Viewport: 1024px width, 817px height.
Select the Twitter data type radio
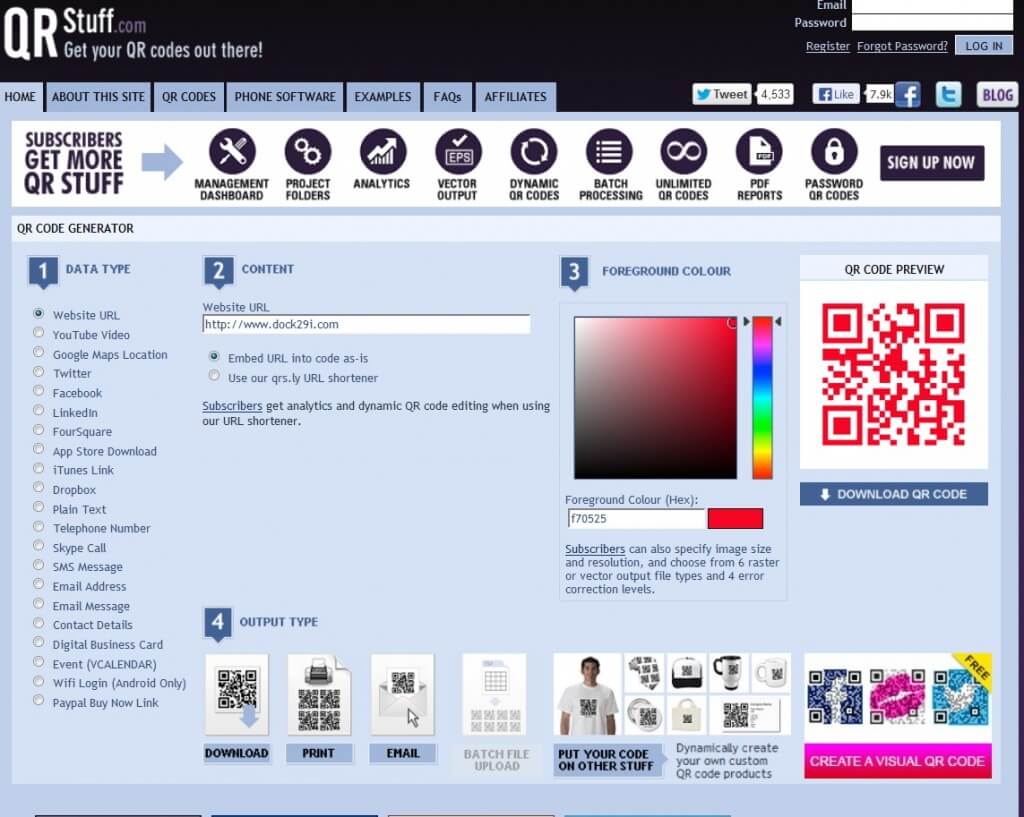click(x=39, y=372)
